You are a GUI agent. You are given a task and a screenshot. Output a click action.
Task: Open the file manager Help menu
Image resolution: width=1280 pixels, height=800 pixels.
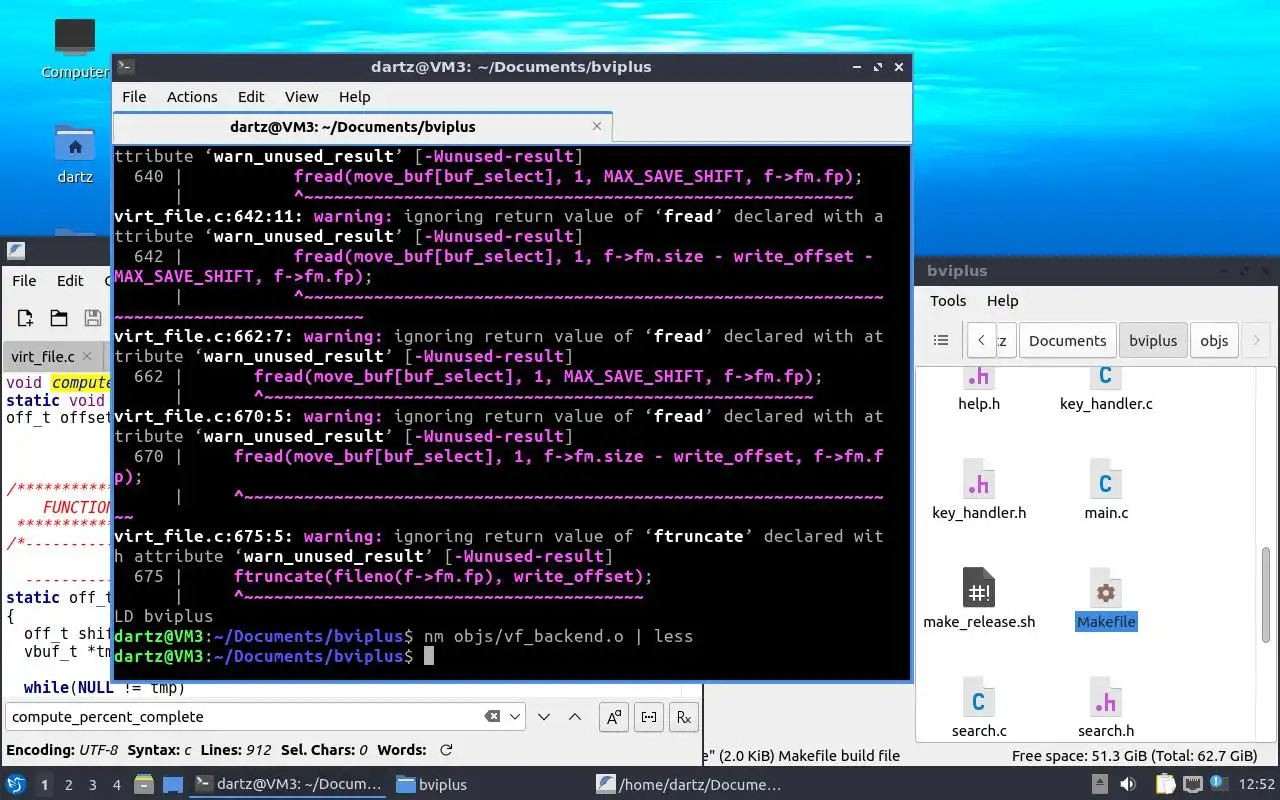(1002, 301)
